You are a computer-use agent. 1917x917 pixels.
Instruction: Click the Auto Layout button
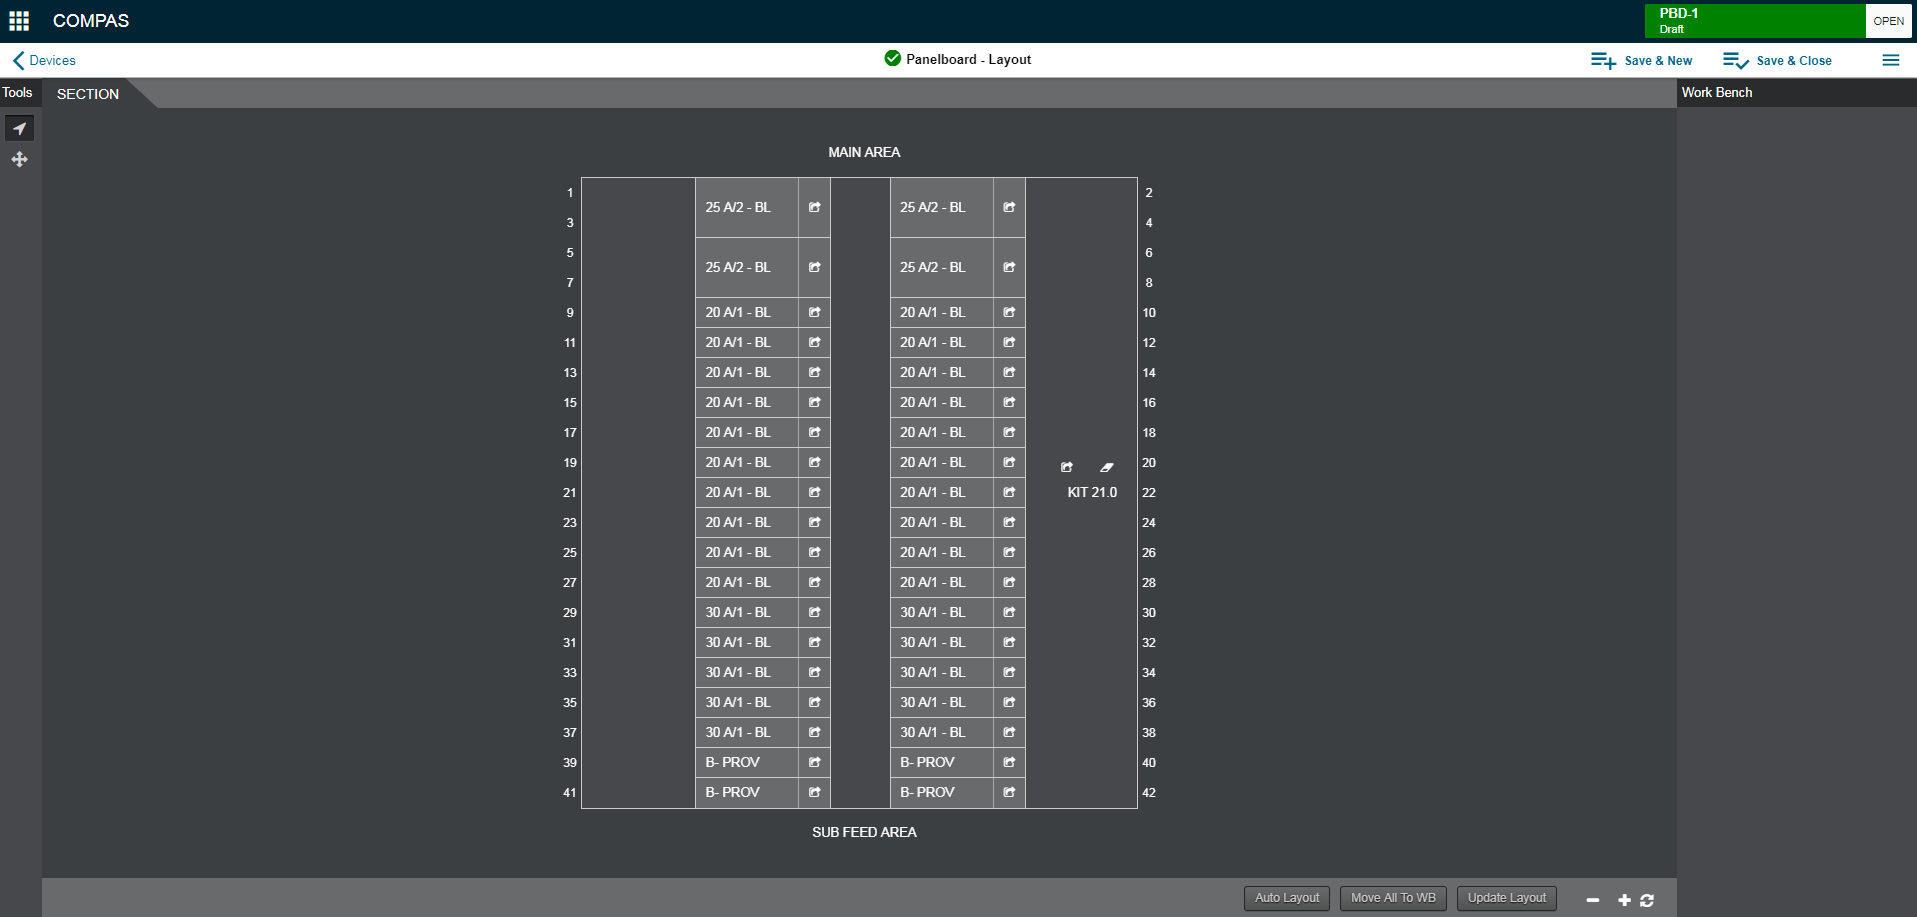coord(1286,897)
